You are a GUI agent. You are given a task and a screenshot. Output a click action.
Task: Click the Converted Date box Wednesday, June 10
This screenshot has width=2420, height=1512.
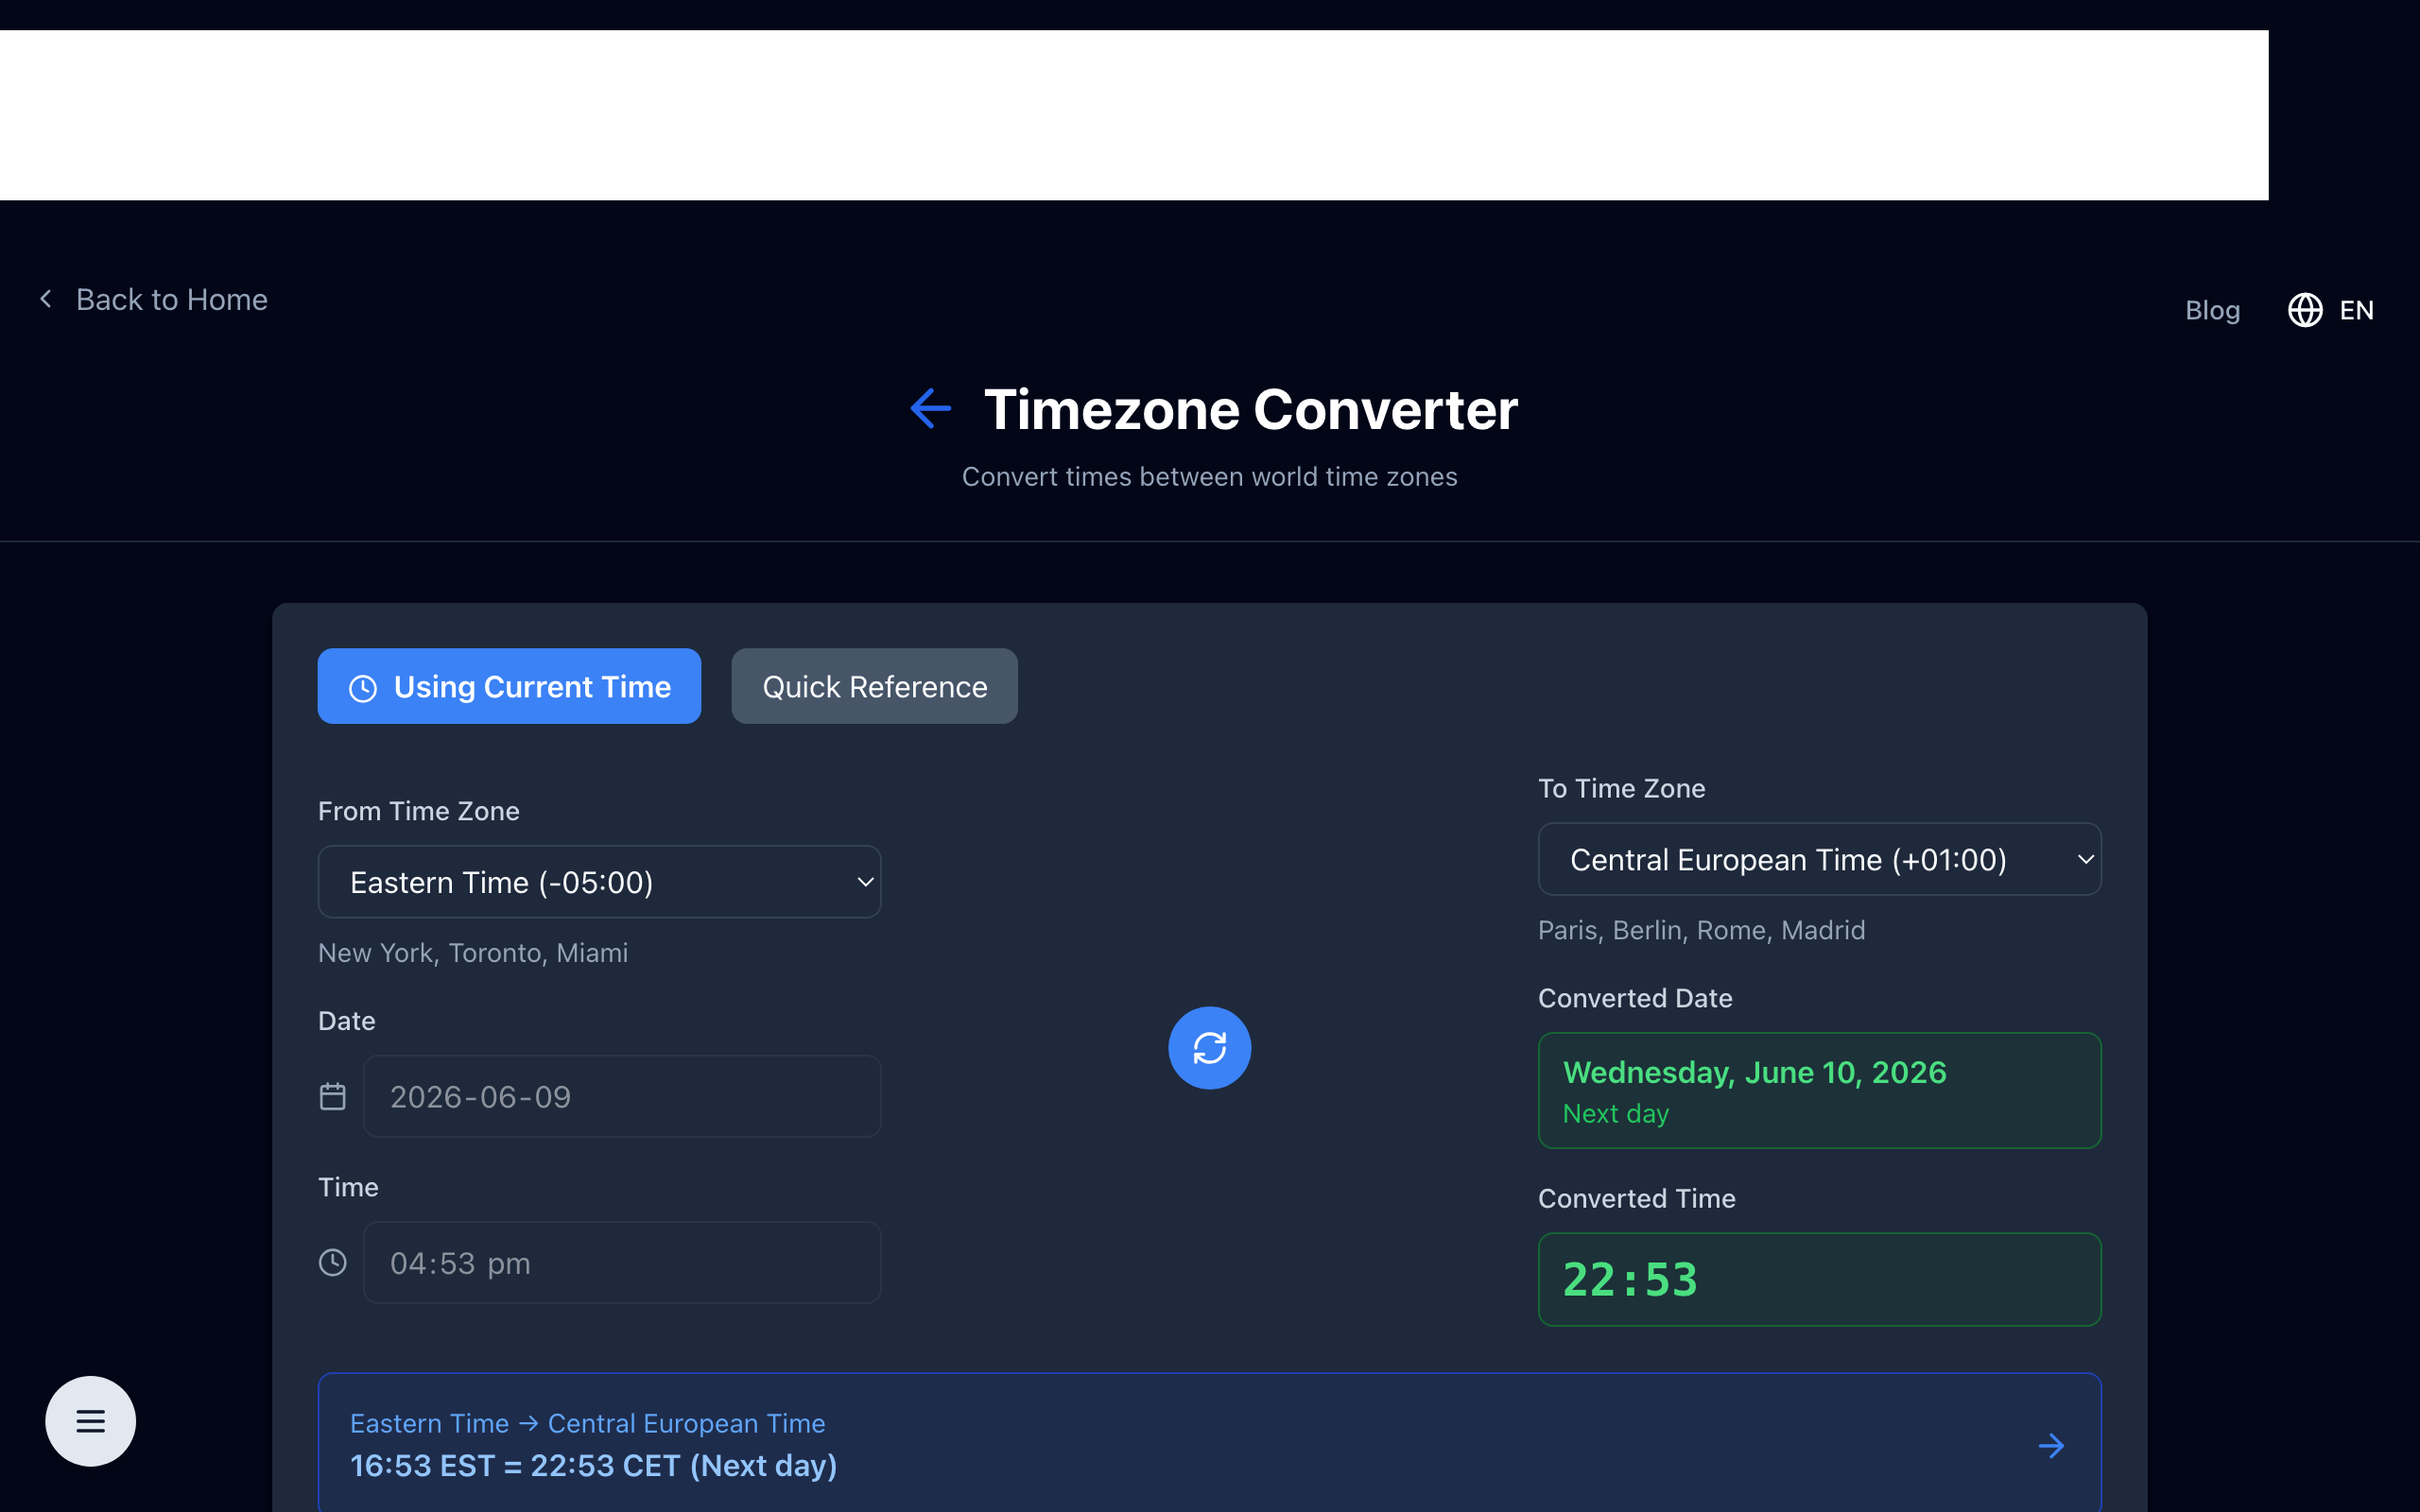pos(1819,1090)
